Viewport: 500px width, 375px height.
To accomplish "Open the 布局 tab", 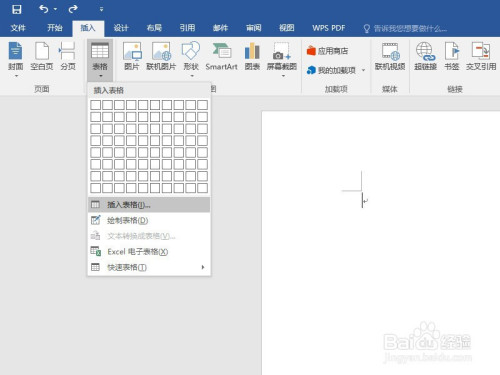I will 154,28.
